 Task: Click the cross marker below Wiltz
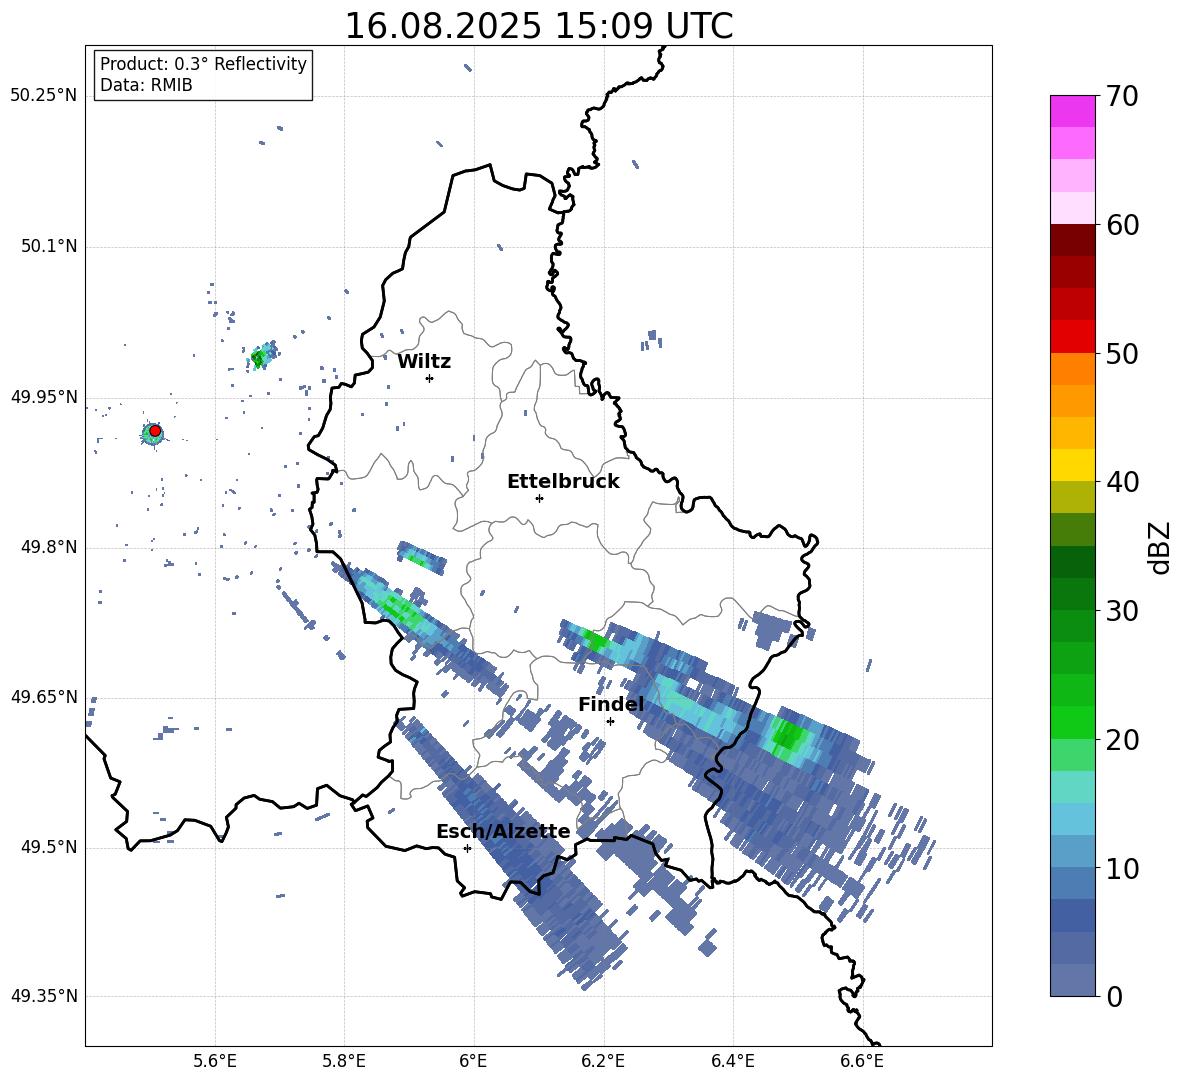pyautogui.click(x=430, y=378)
